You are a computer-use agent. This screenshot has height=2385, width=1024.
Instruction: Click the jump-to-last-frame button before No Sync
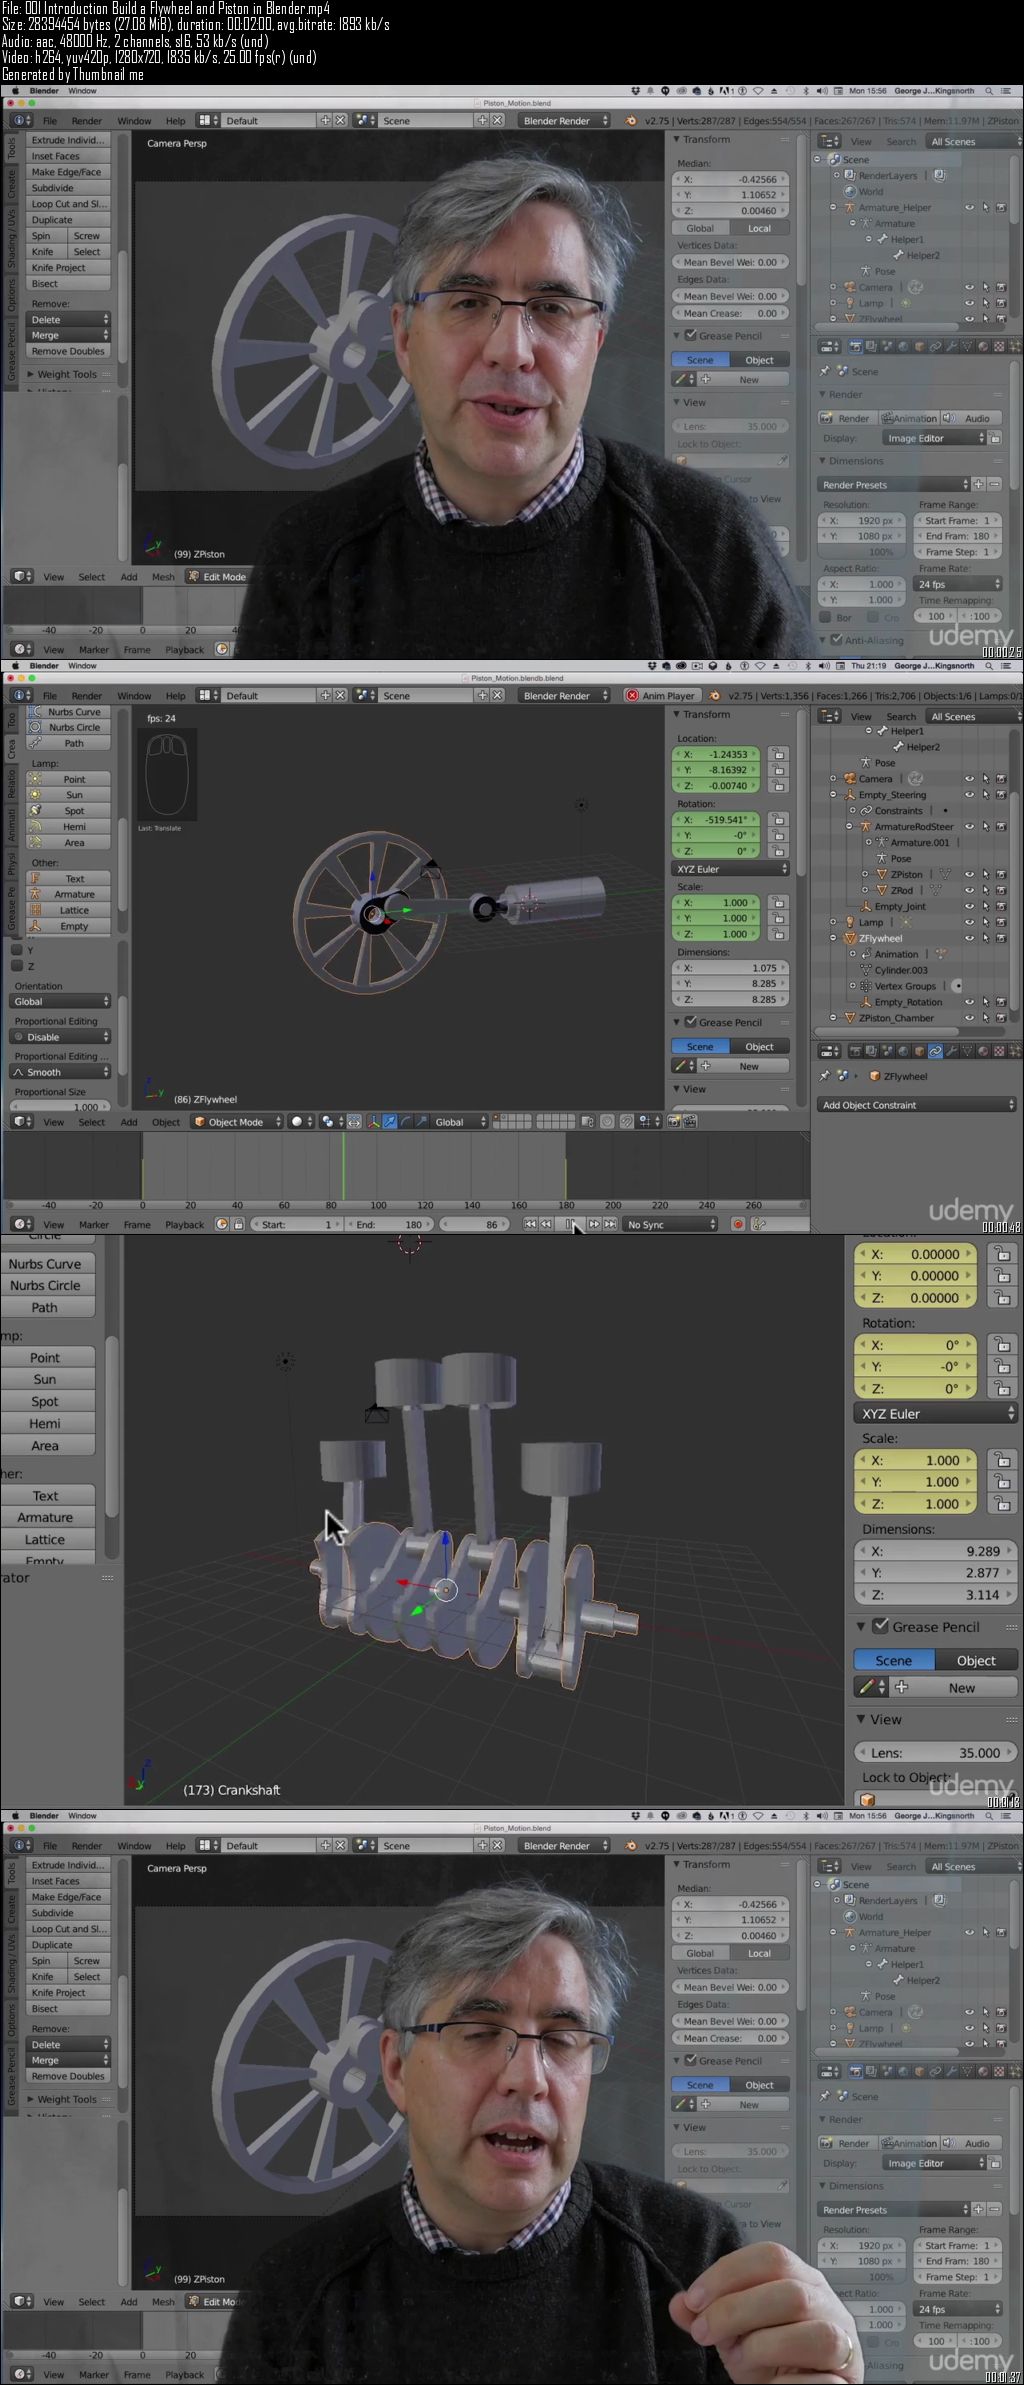(x=610, y=1224)
